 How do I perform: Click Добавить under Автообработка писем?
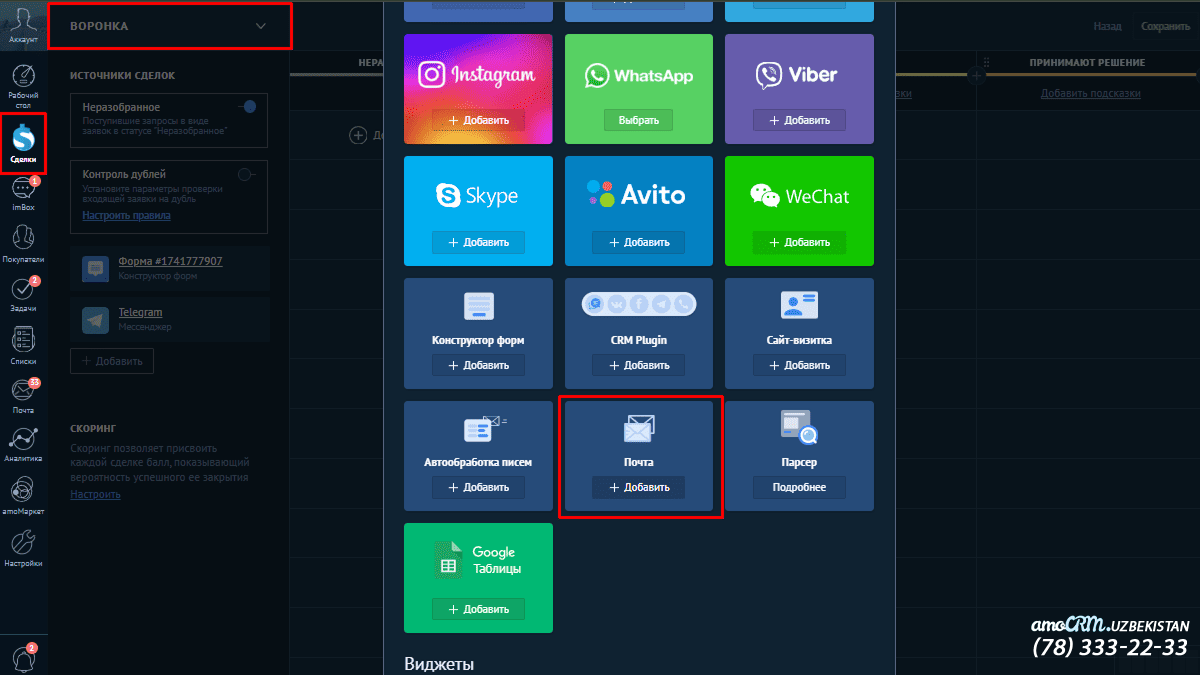478,487
